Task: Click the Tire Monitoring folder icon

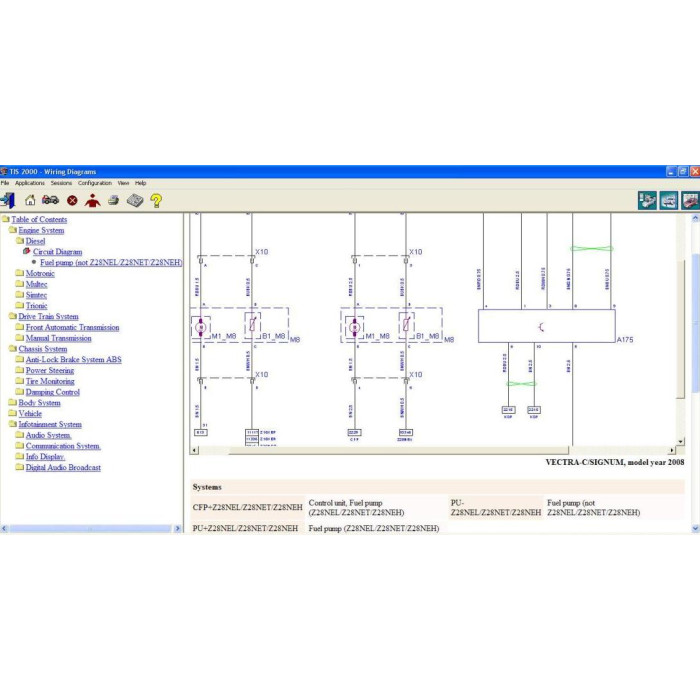Action: pos(20,381)
